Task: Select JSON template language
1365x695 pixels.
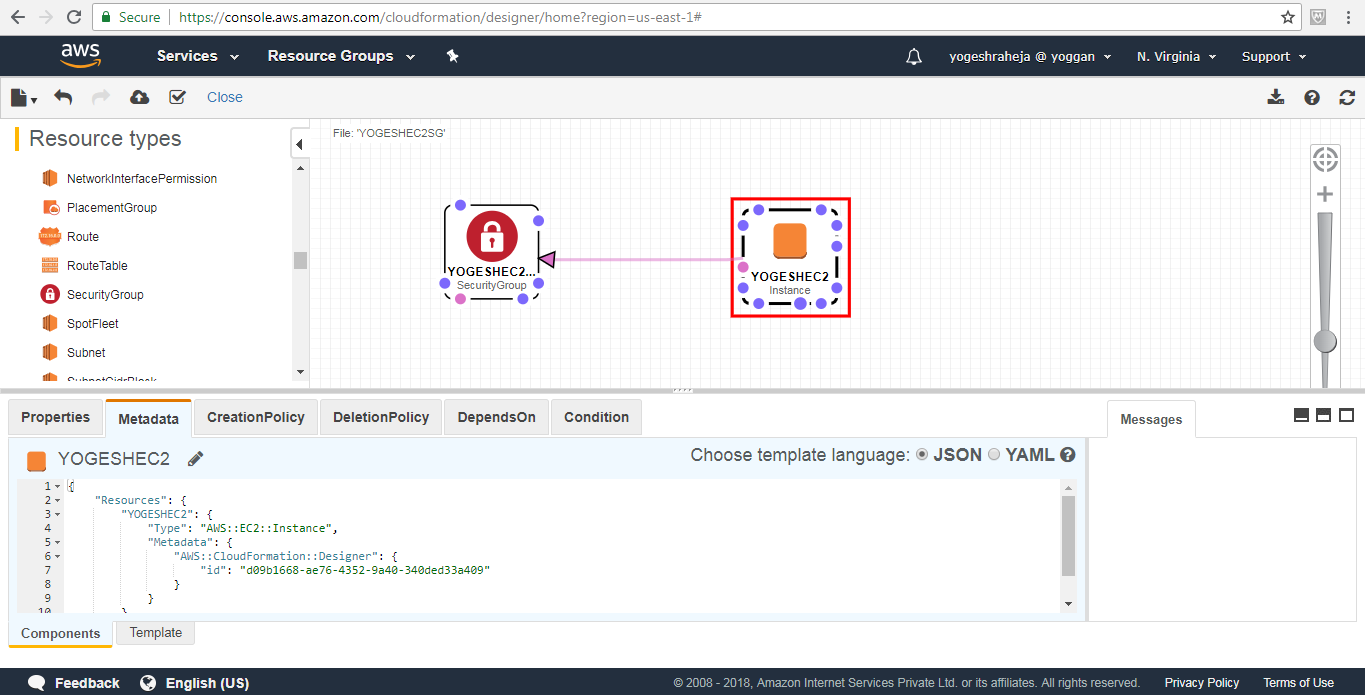Action: pos(922,455)
